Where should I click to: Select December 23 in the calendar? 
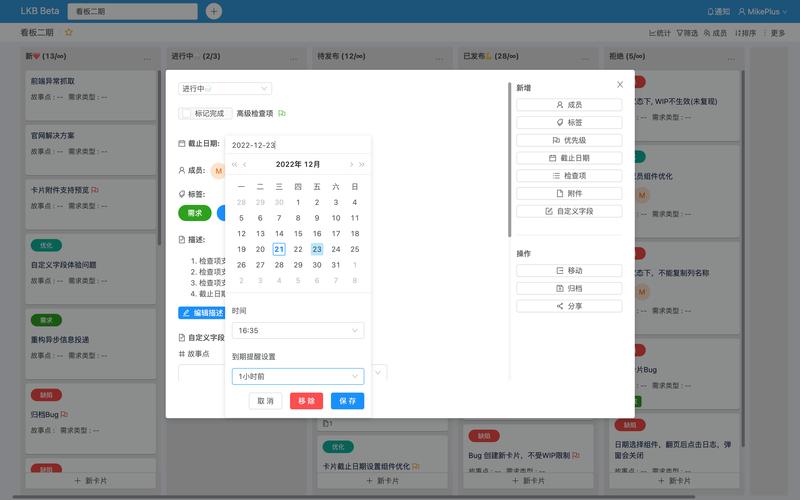point(317,249)
